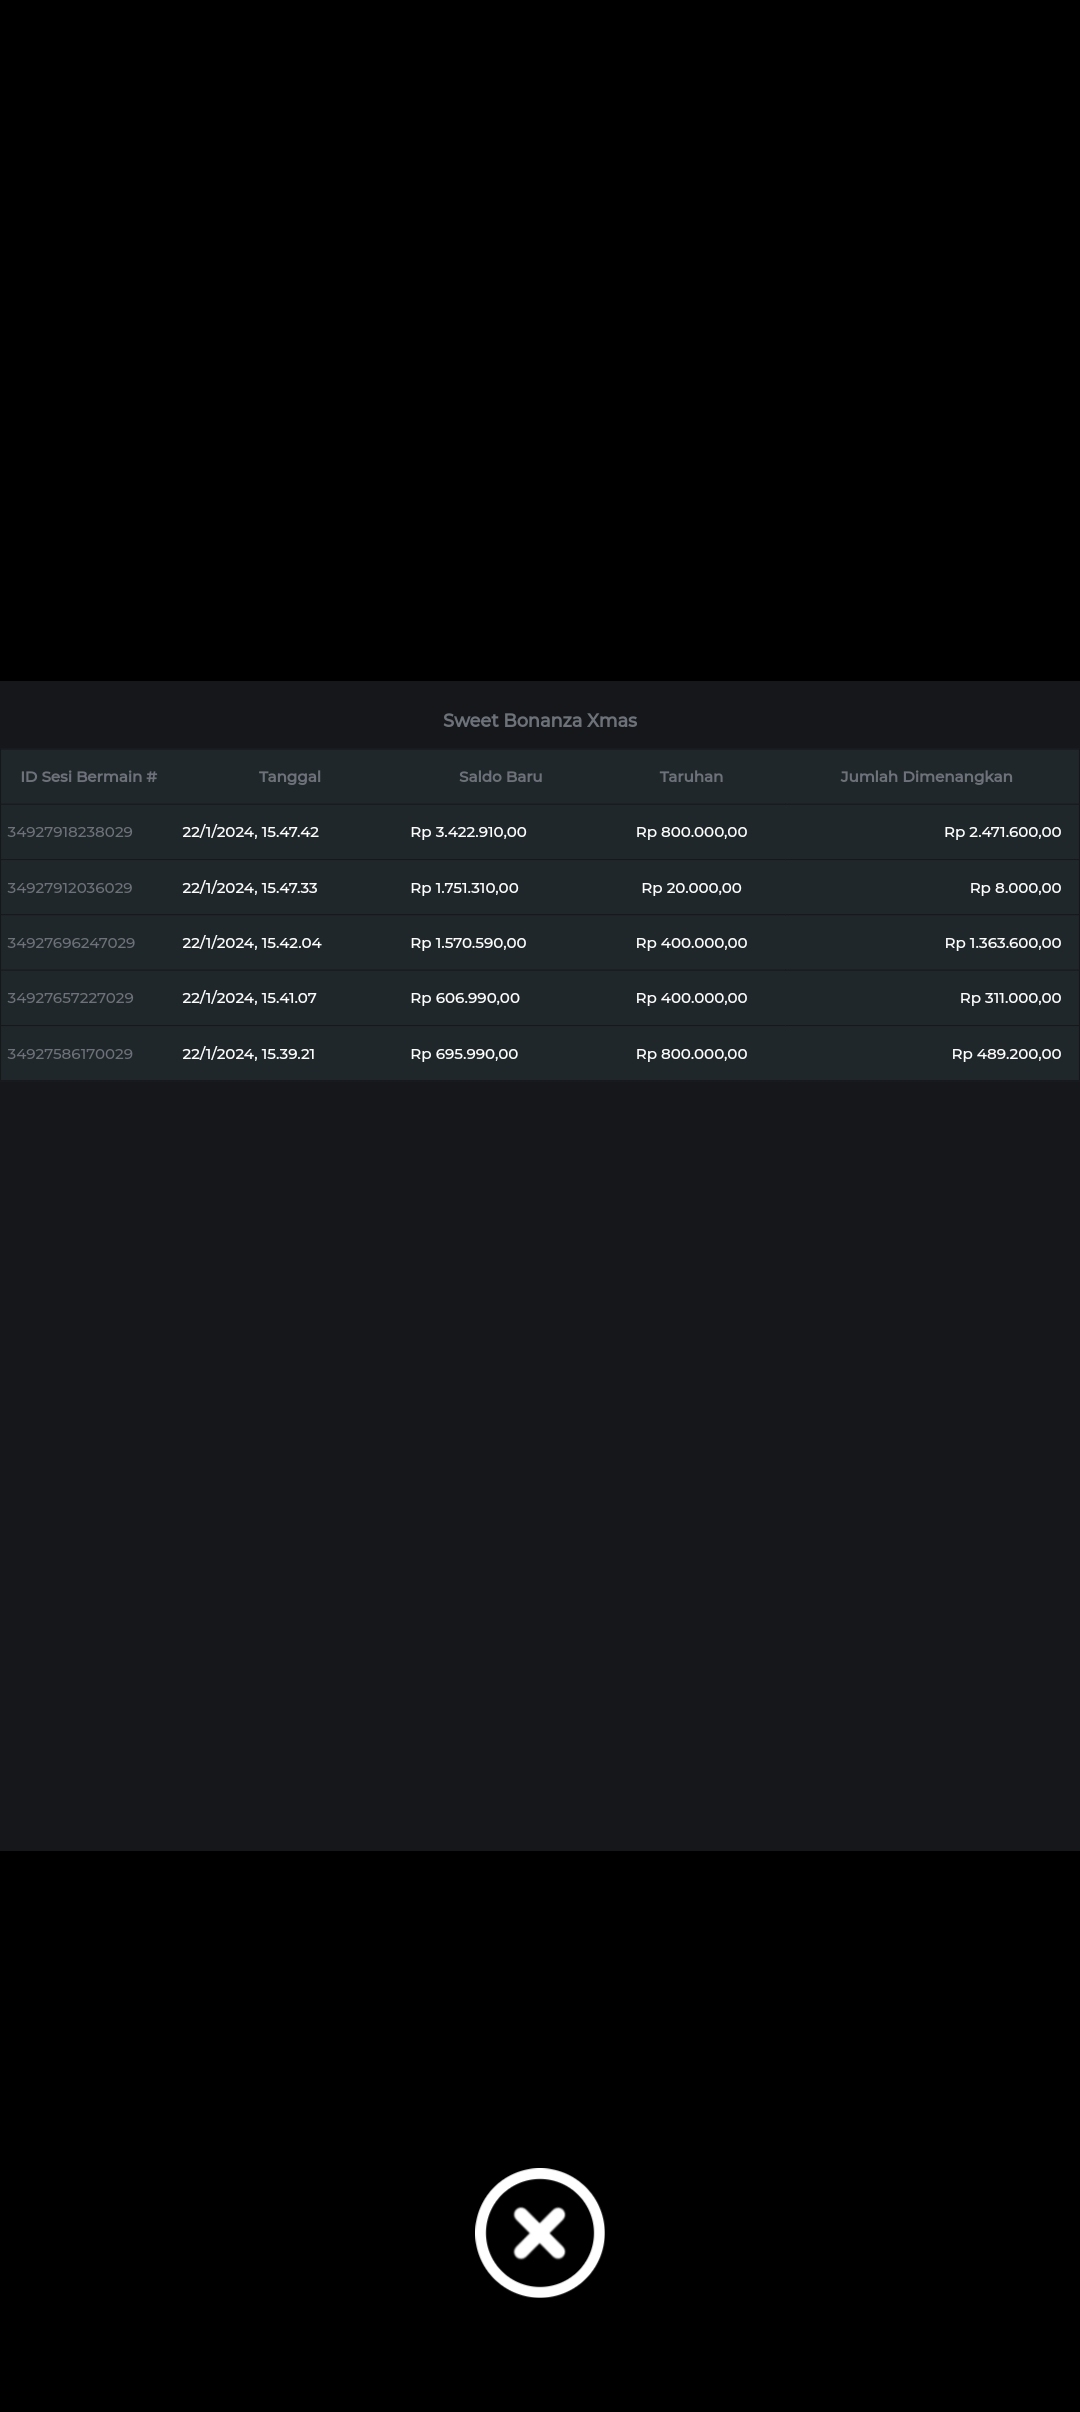Image resolution: width=1080 pixels, height=2412 pixels.
Task: Click the date 22/1/2024, 15.39.21
Action: 248,1054
